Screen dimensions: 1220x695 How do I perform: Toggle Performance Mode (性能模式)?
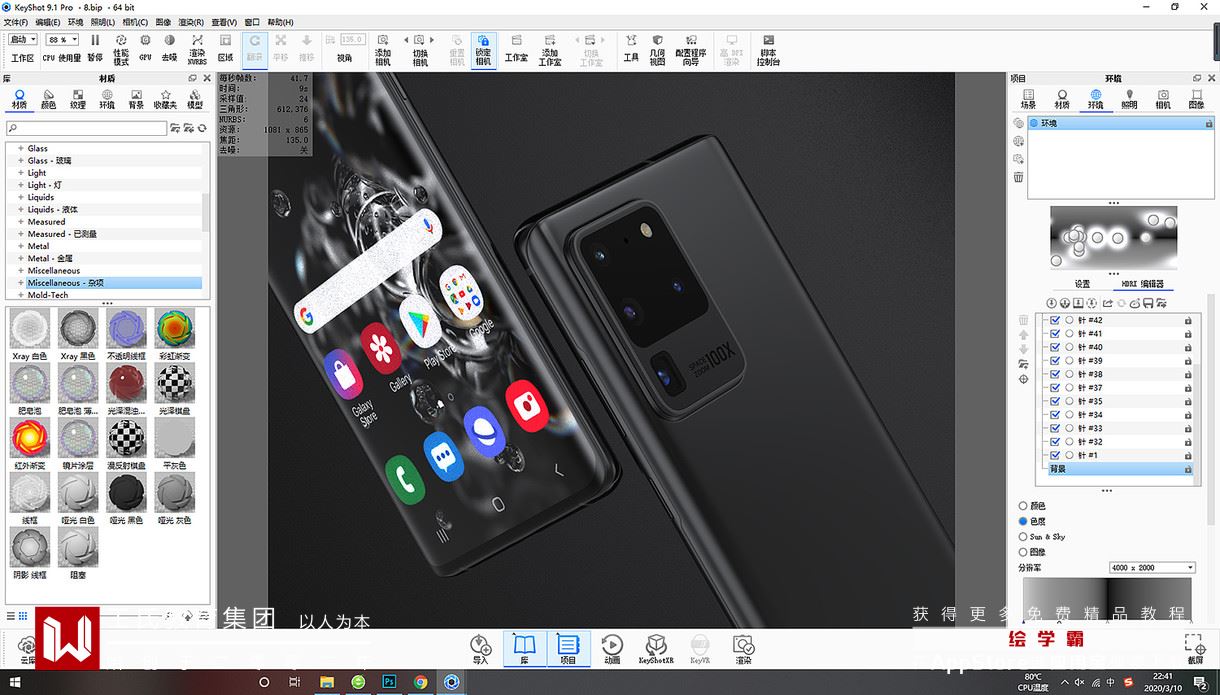121,50
